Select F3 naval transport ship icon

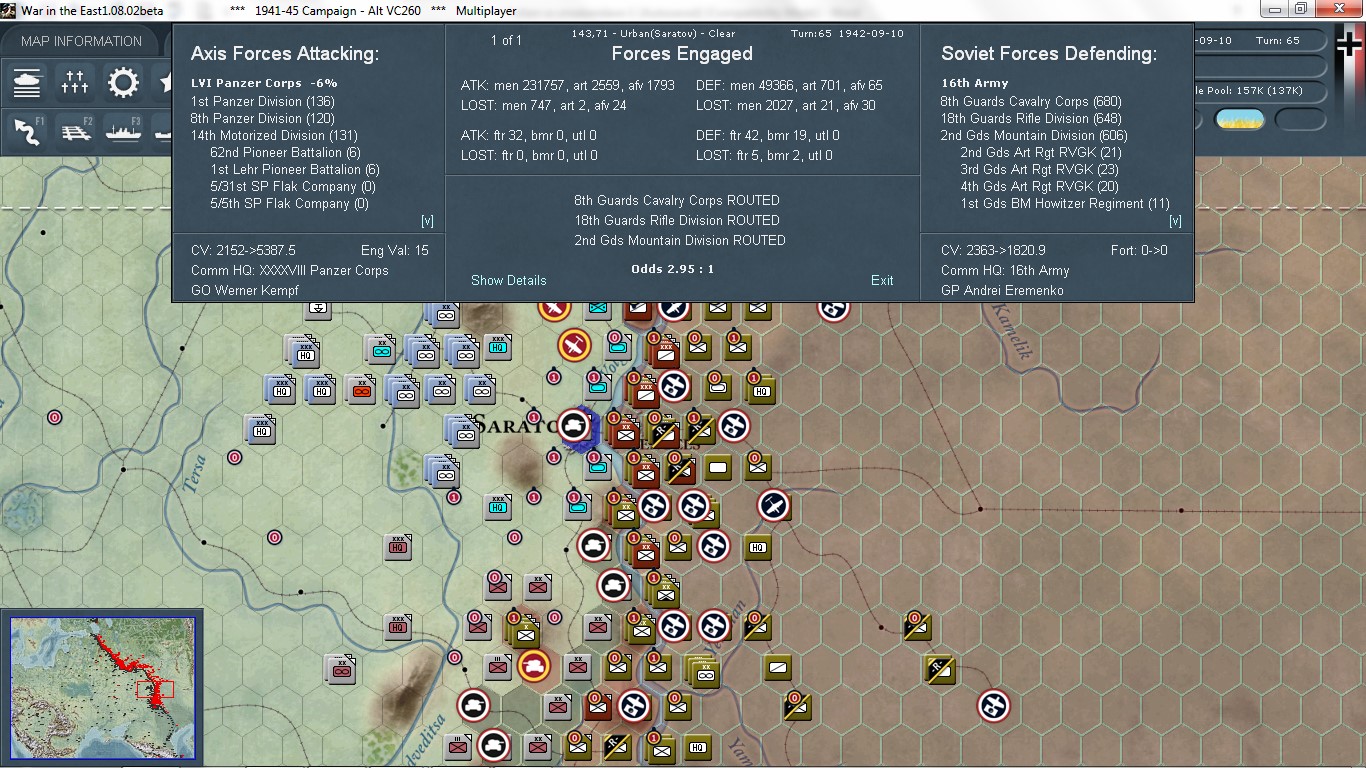point(125,132)
